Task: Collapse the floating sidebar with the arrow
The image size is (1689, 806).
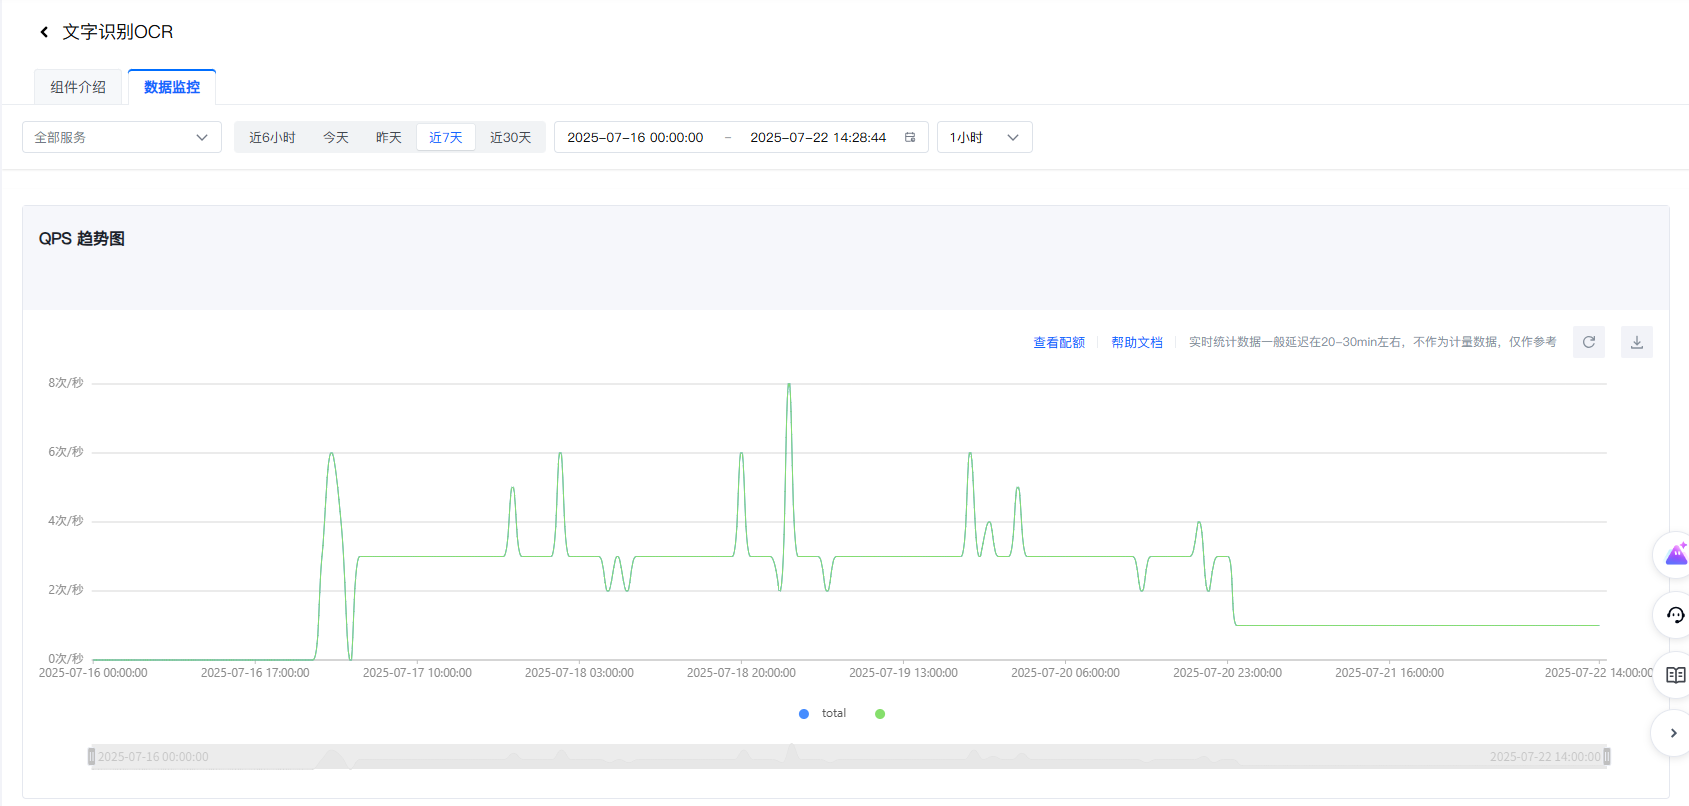Action: pyautogui.click(x=1673, y=733)
